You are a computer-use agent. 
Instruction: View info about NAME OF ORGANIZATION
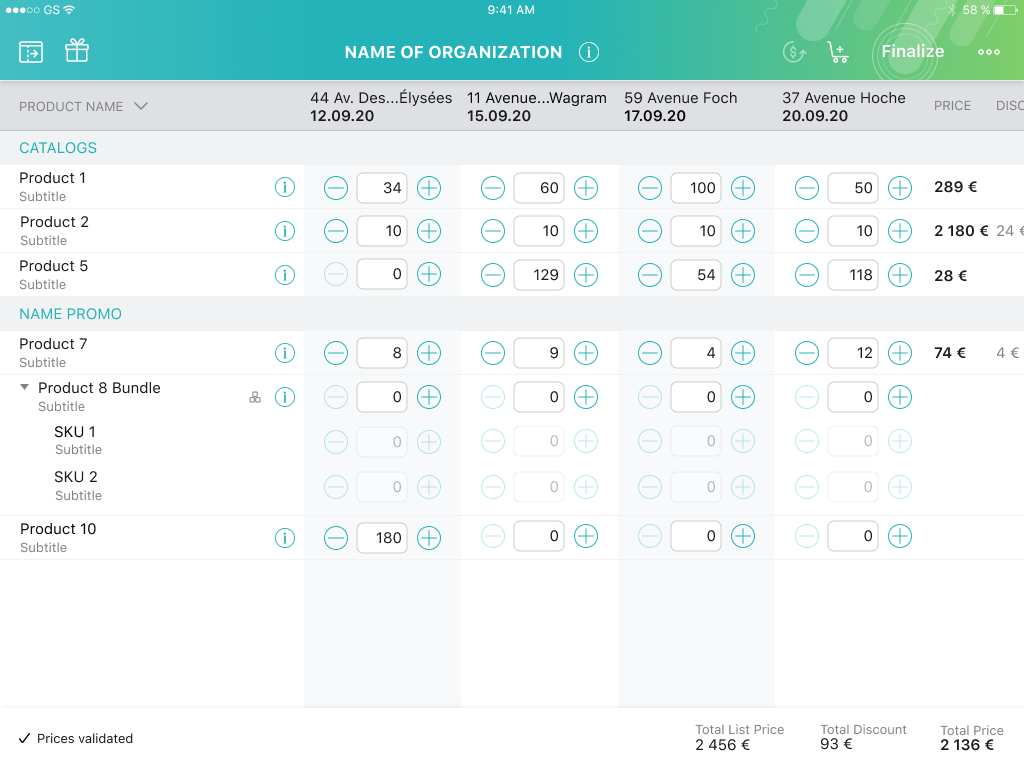click(588, 52)
